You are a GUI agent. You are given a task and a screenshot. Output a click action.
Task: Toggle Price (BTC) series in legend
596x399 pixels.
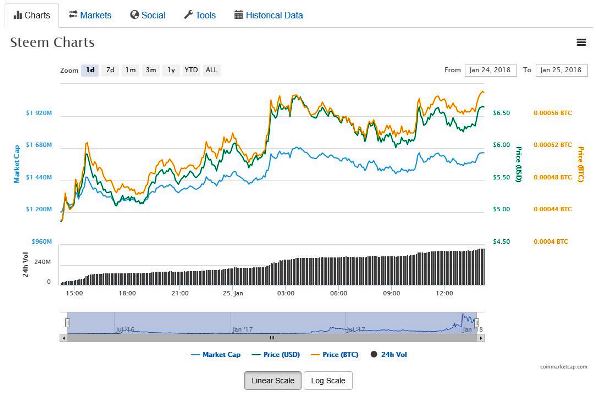334,355
